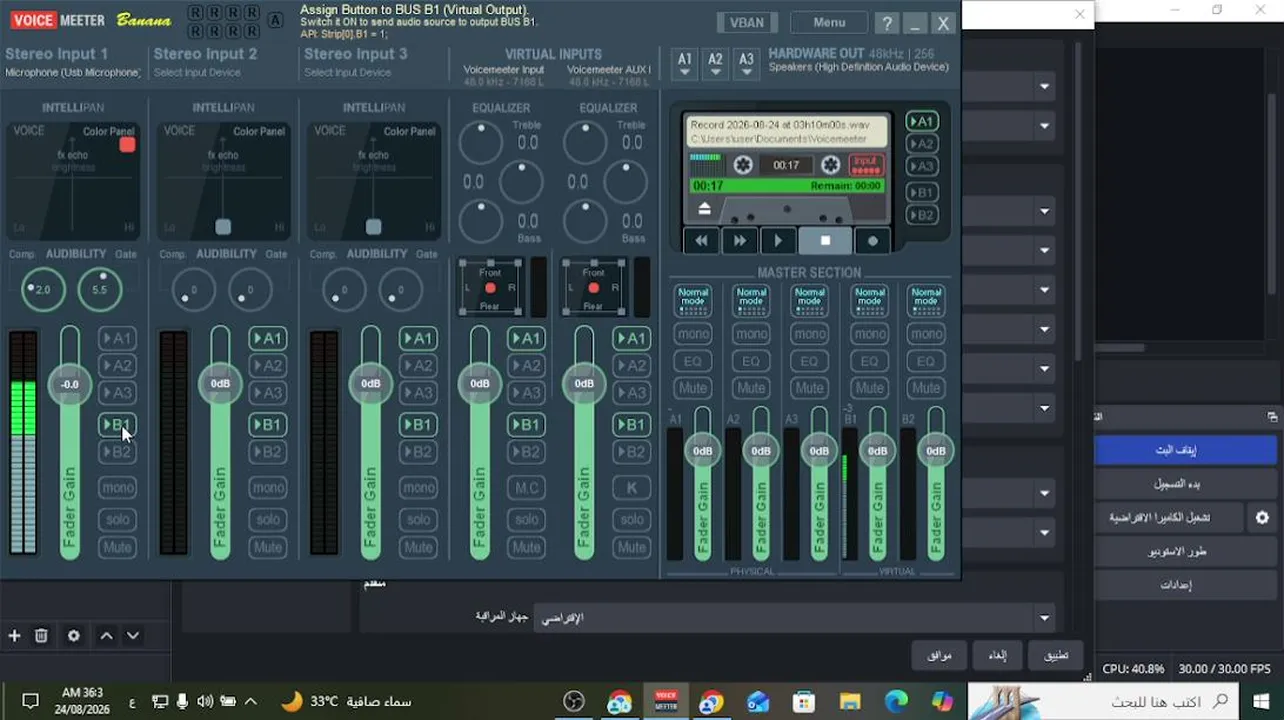
Task: Click the Stereo Input 1 Gate knob
Action: 99,289
